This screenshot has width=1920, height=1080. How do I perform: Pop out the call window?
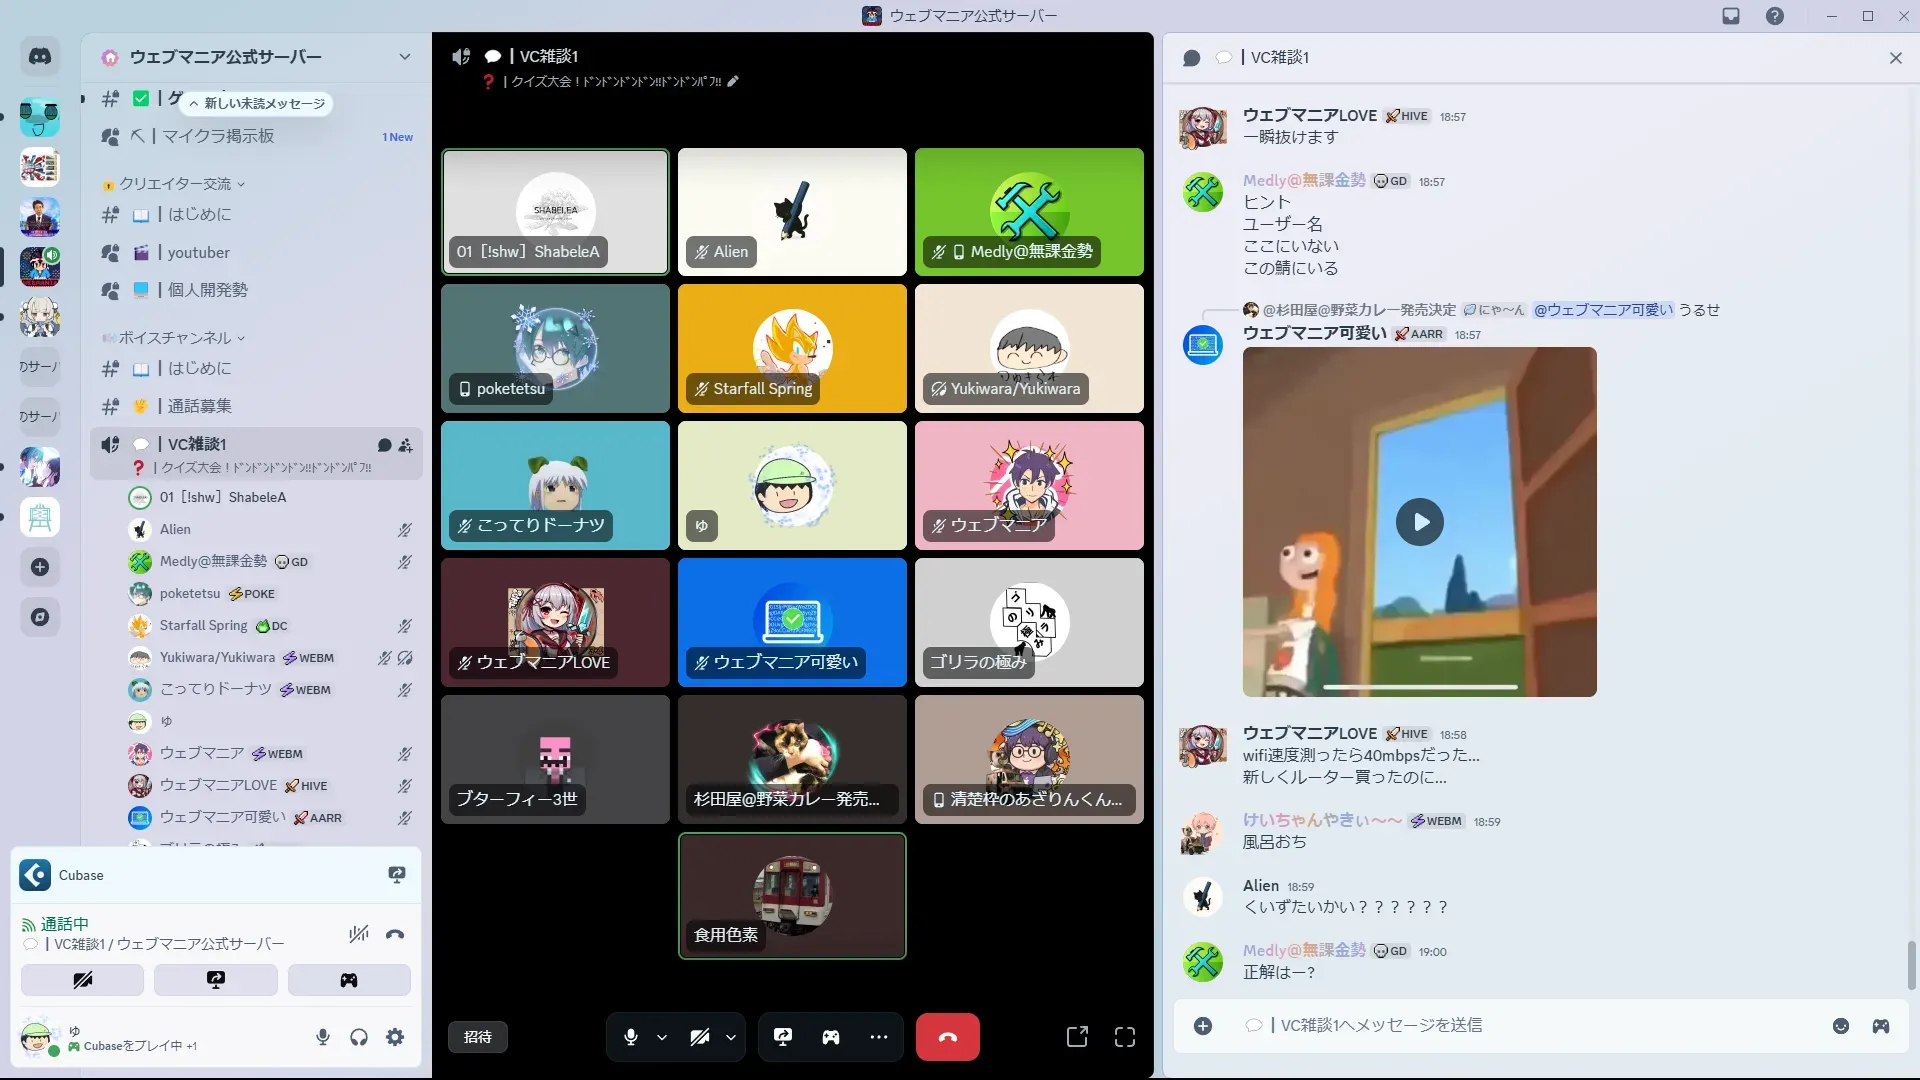1077,1037
